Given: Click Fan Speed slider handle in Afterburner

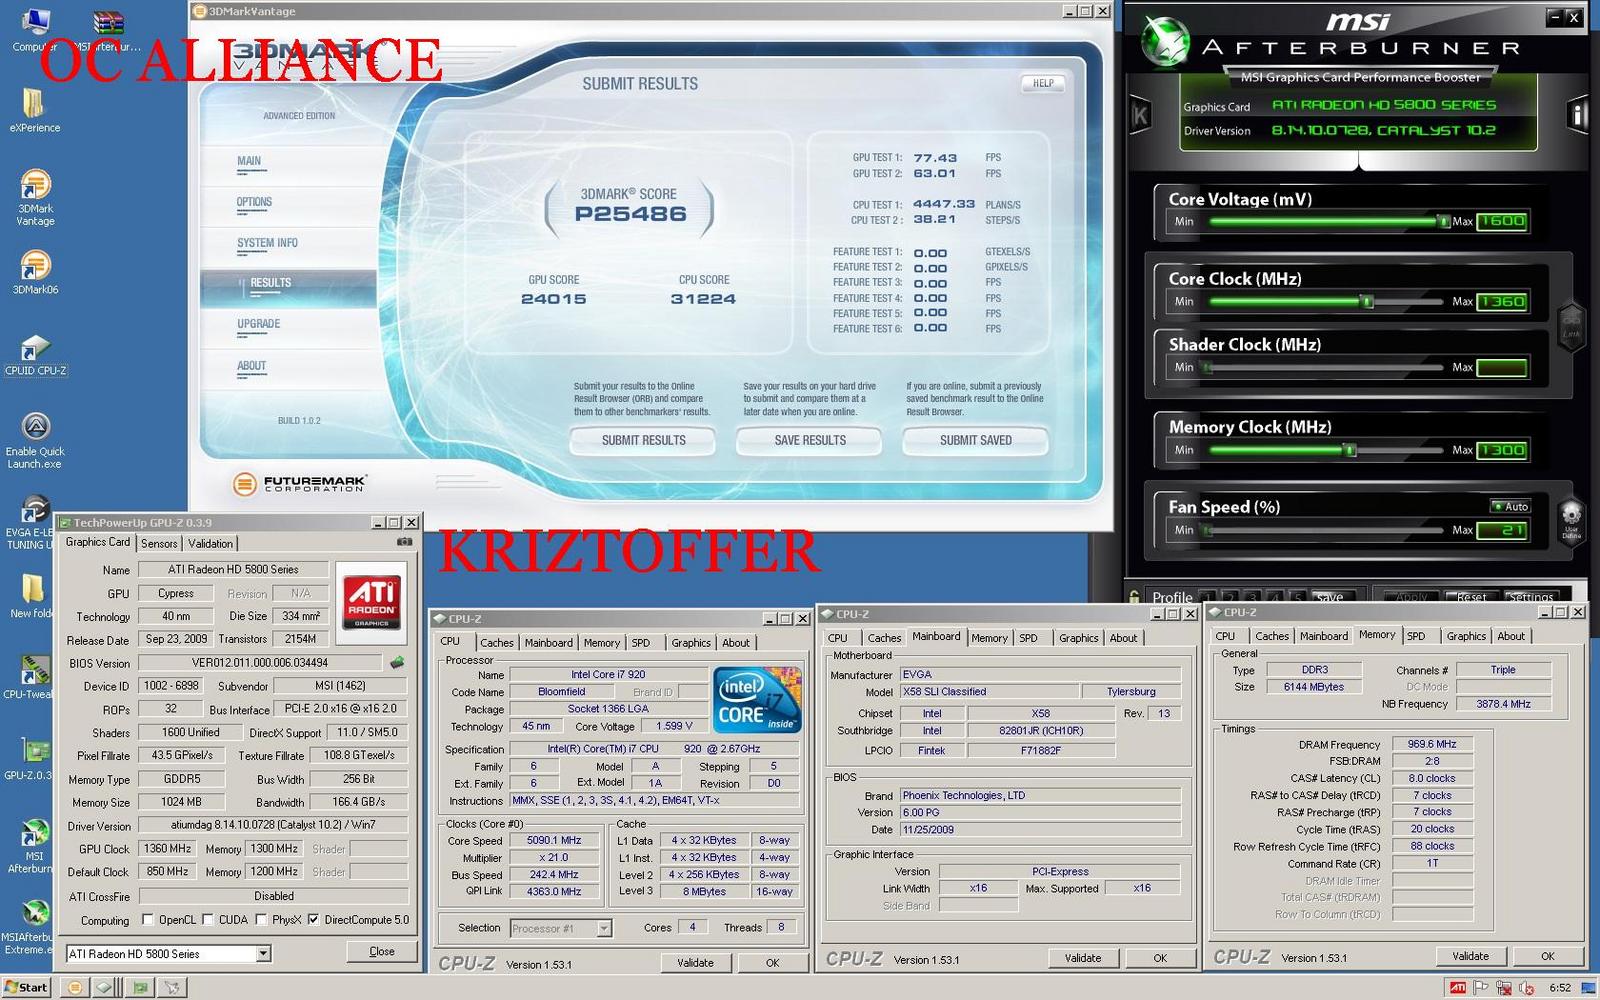Looking at the screenshot, I should (1207, 530).
